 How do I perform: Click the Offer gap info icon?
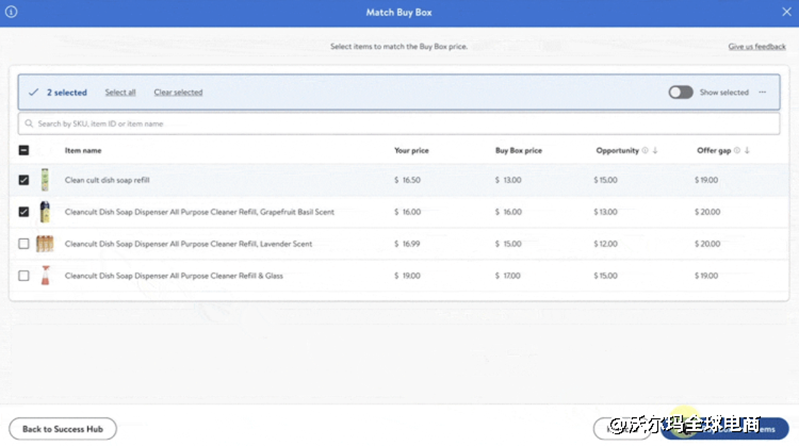click(737, 151)
